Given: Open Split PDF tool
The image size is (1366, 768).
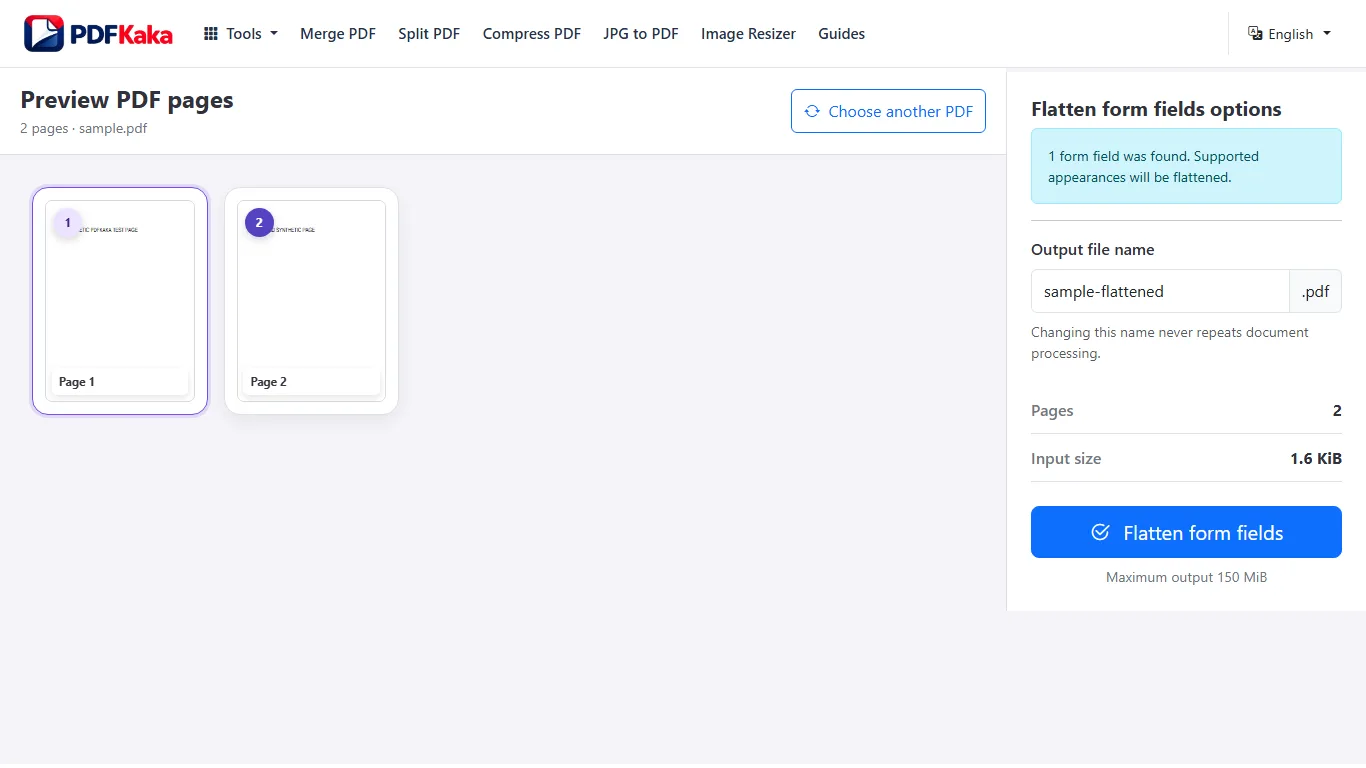Looking at the screenshot, I should click(429, 34).
